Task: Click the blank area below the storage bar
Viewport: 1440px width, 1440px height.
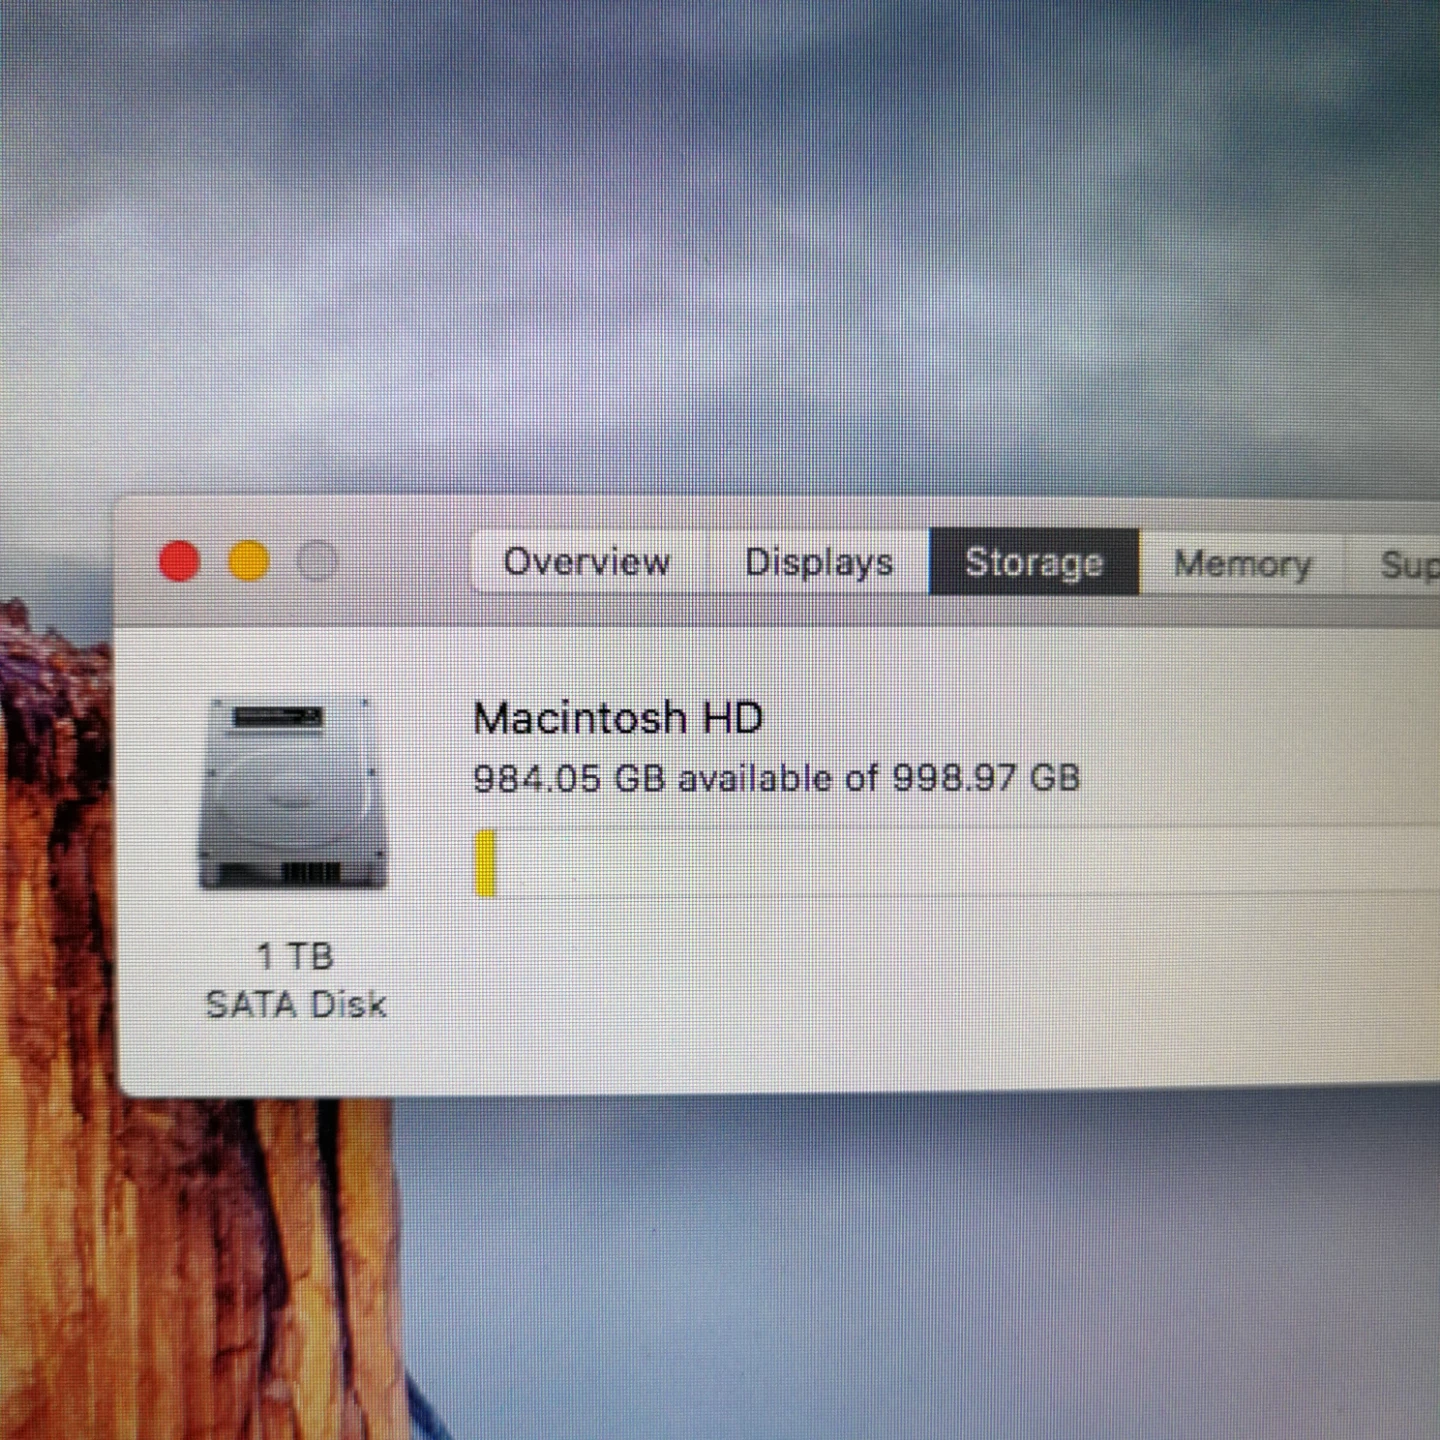Action: [x=900, y=1000]
